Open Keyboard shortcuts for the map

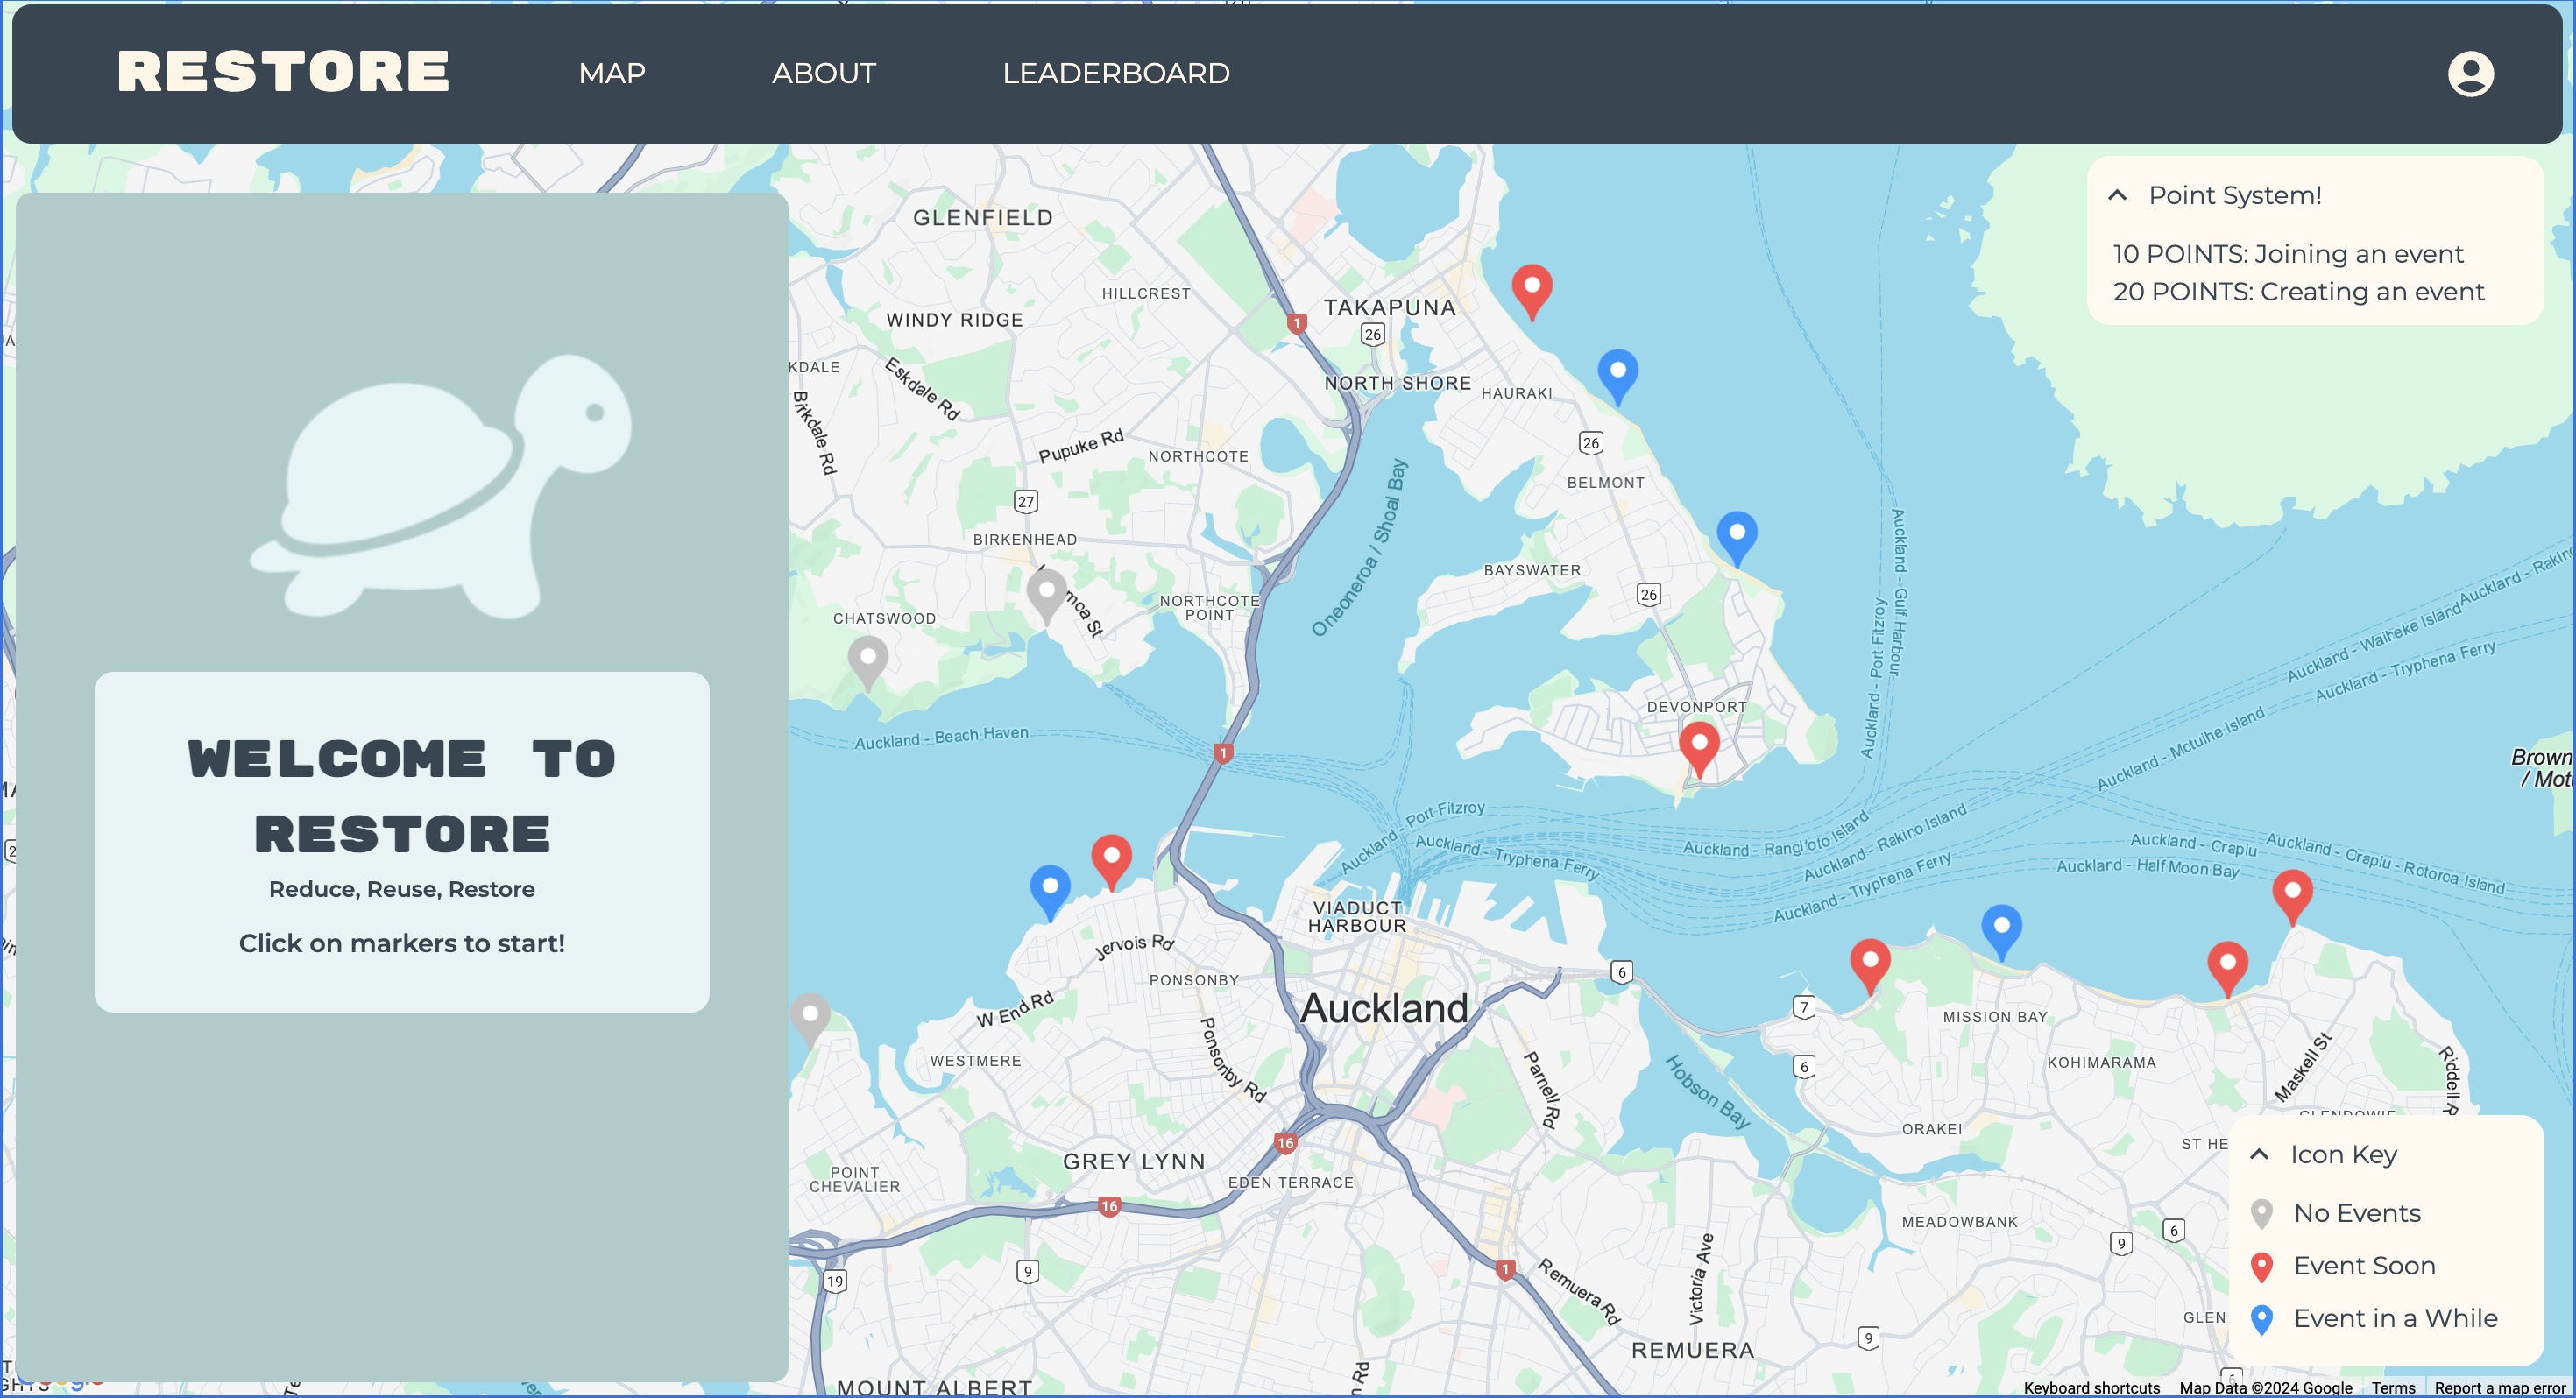(2091, 1388)
